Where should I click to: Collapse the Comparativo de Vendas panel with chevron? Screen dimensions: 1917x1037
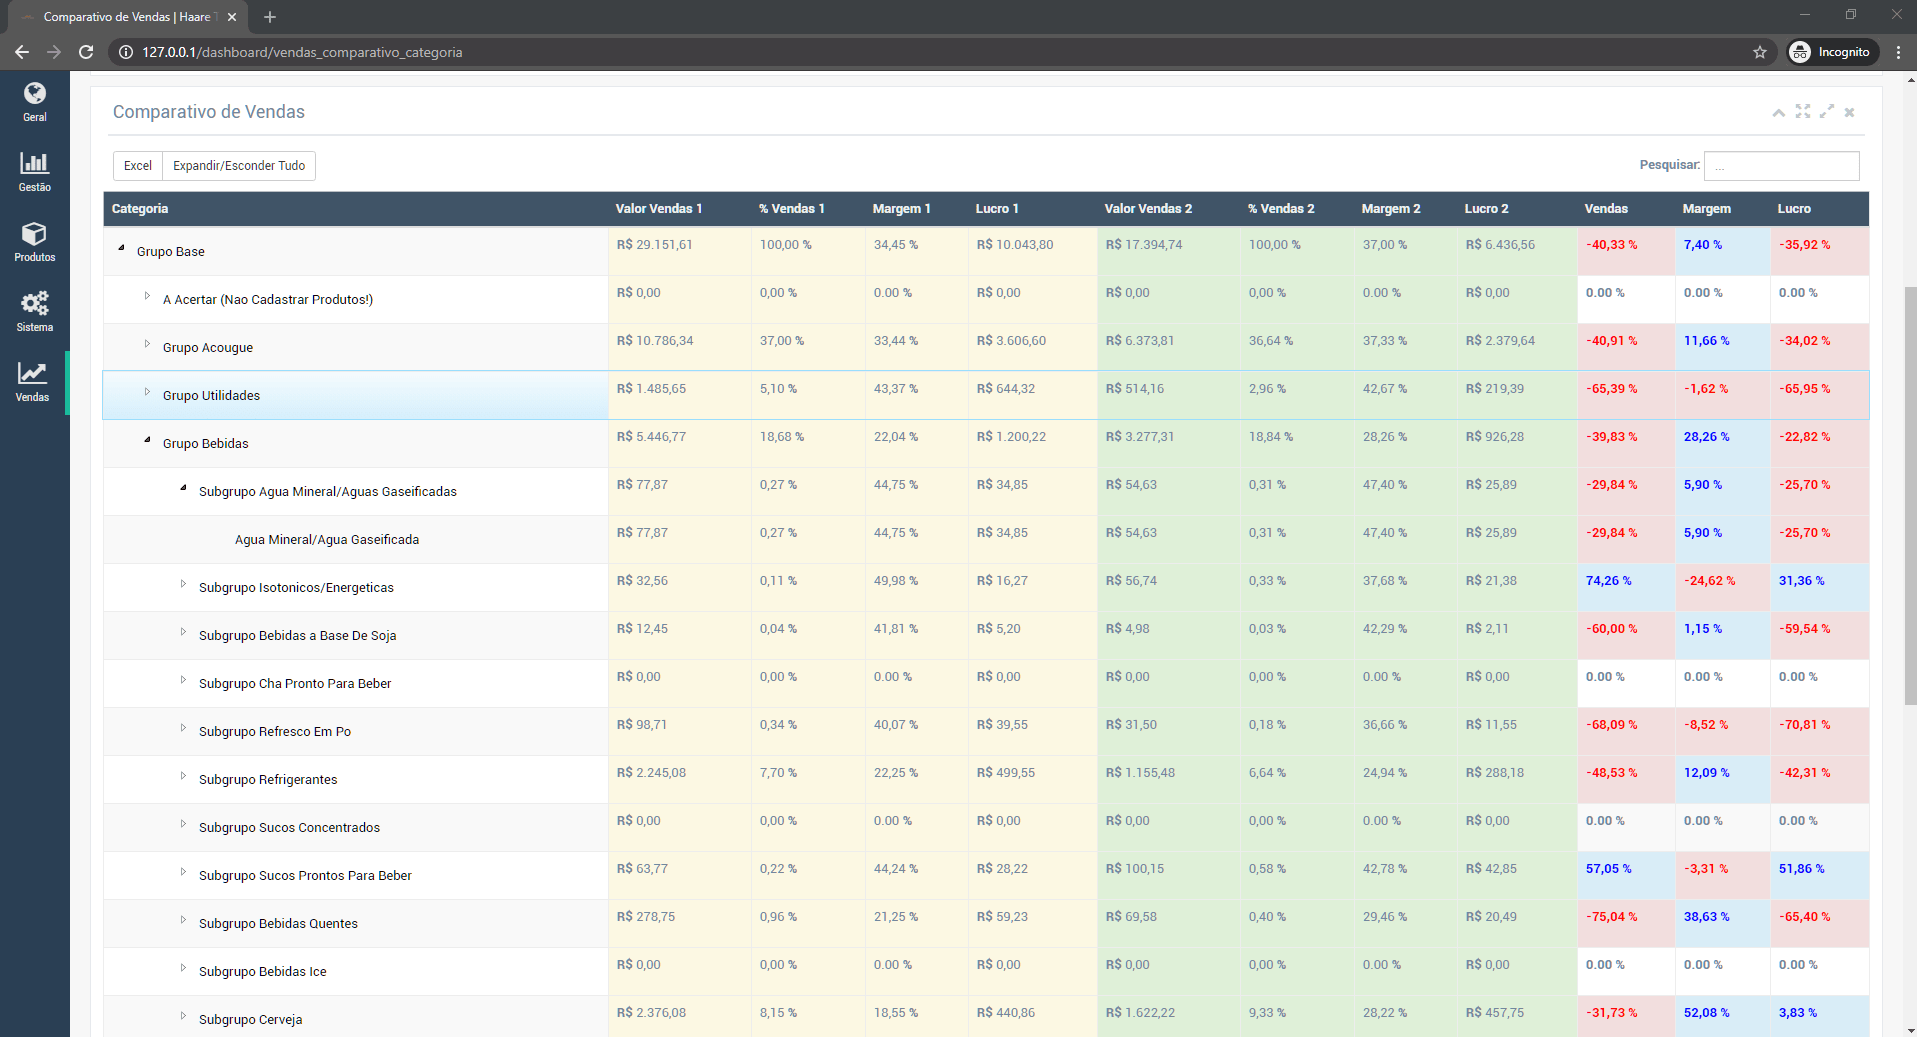point(1778,113)
